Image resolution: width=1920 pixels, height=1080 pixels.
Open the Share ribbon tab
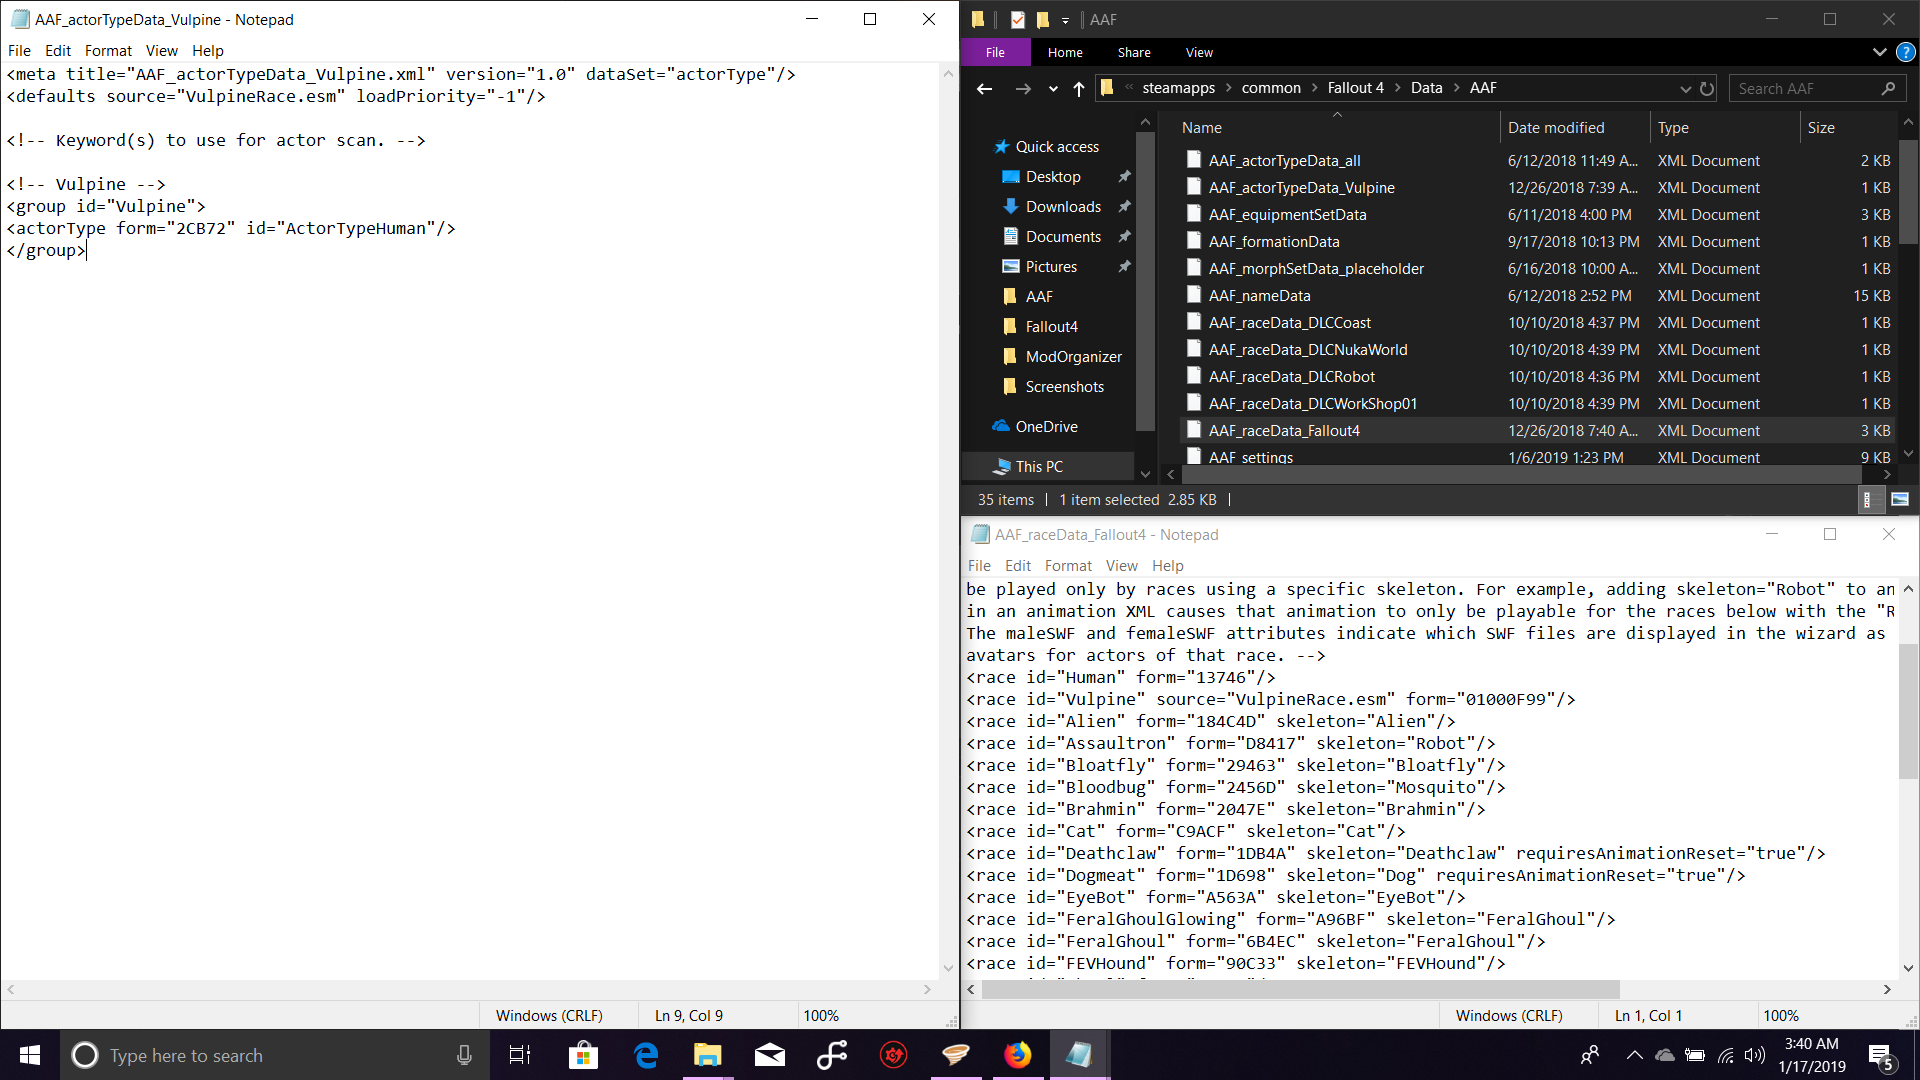point(1134,52)
